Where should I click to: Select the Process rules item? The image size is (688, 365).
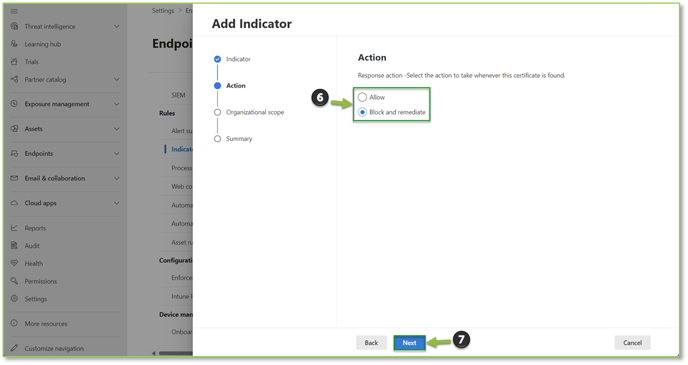point(182,168)
